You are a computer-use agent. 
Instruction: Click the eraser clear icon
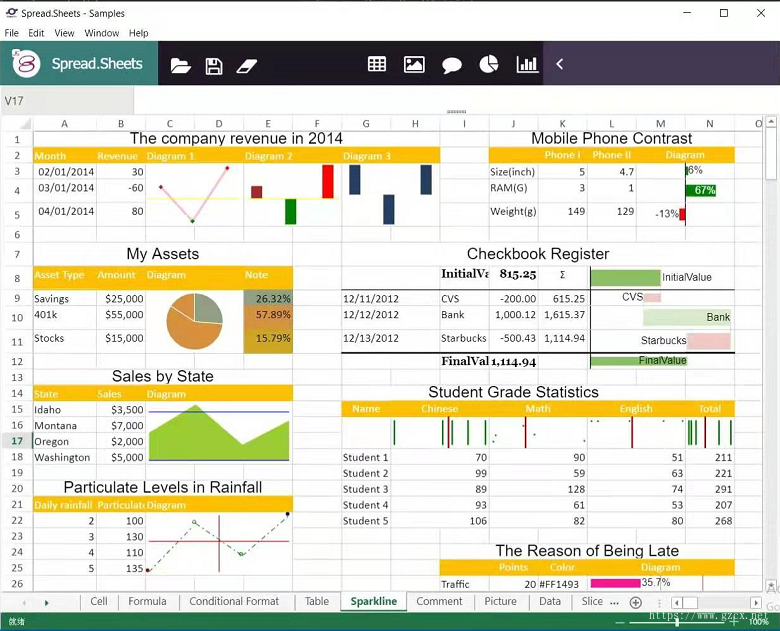(247, 65)
